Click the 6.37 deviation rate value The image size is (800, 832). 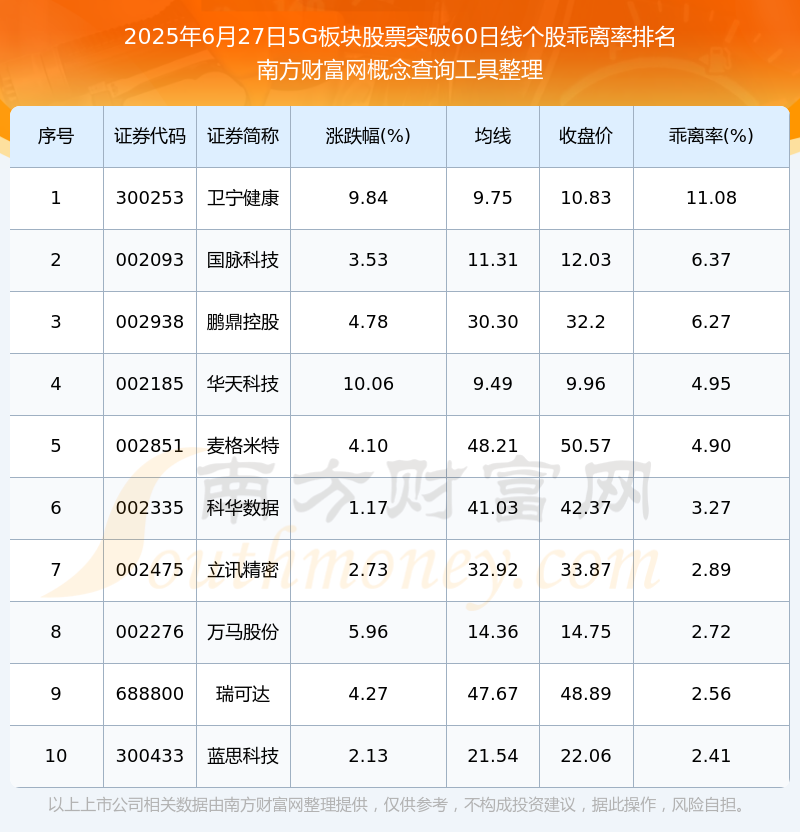pos(711,260)
